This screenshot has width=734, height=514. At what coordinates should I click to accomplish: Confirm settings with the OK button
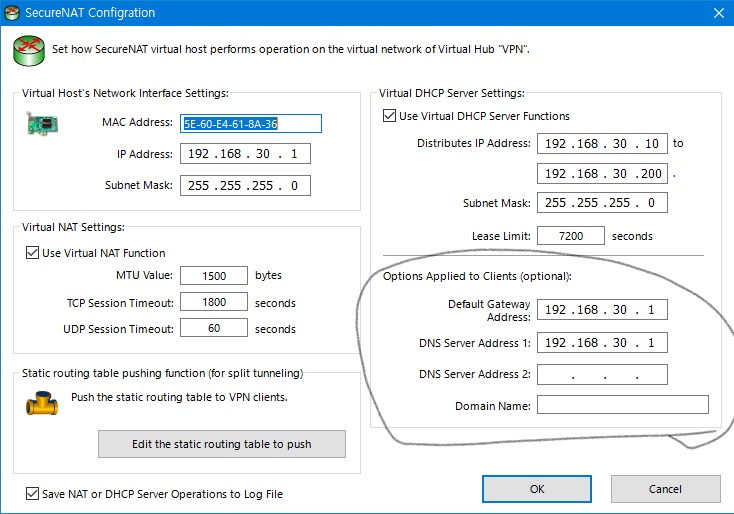point(537,489)
